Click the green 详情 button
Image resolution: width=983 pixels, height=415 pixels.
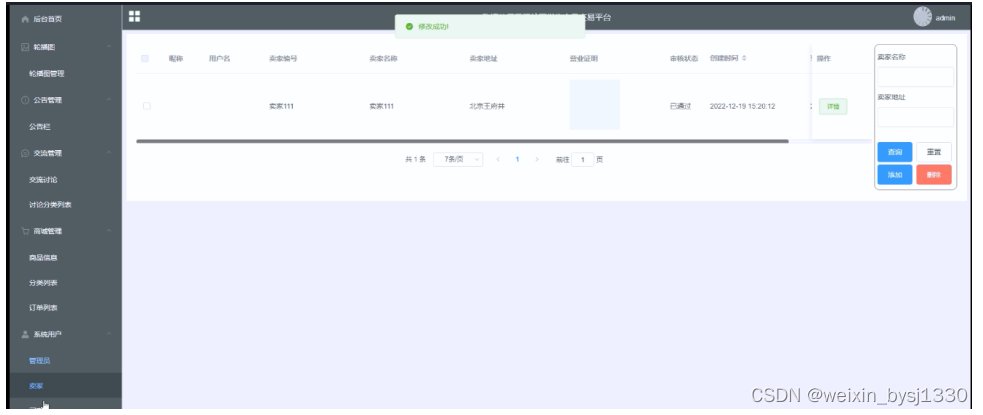[833, 107]
